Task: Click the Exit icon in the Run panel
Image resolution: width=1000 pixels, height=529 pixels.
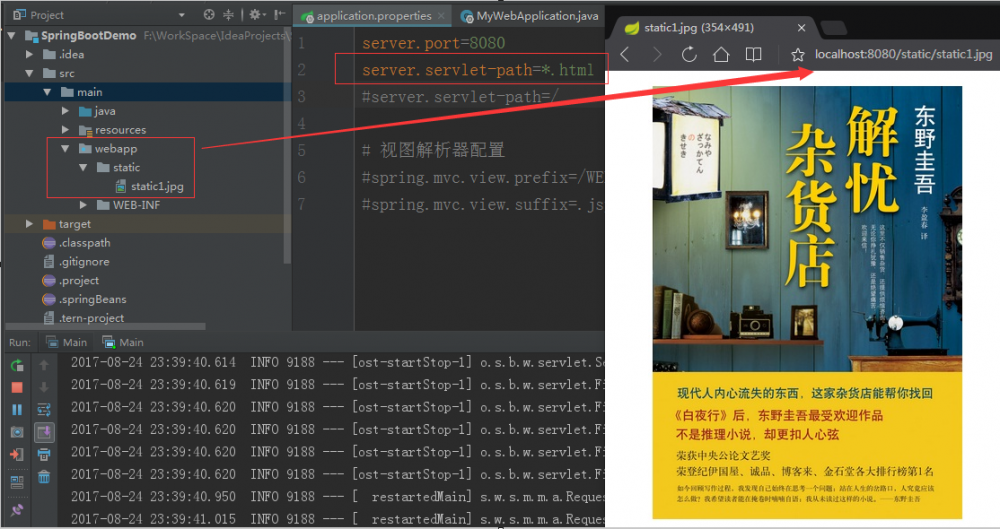Action: (x=17, y=454)
